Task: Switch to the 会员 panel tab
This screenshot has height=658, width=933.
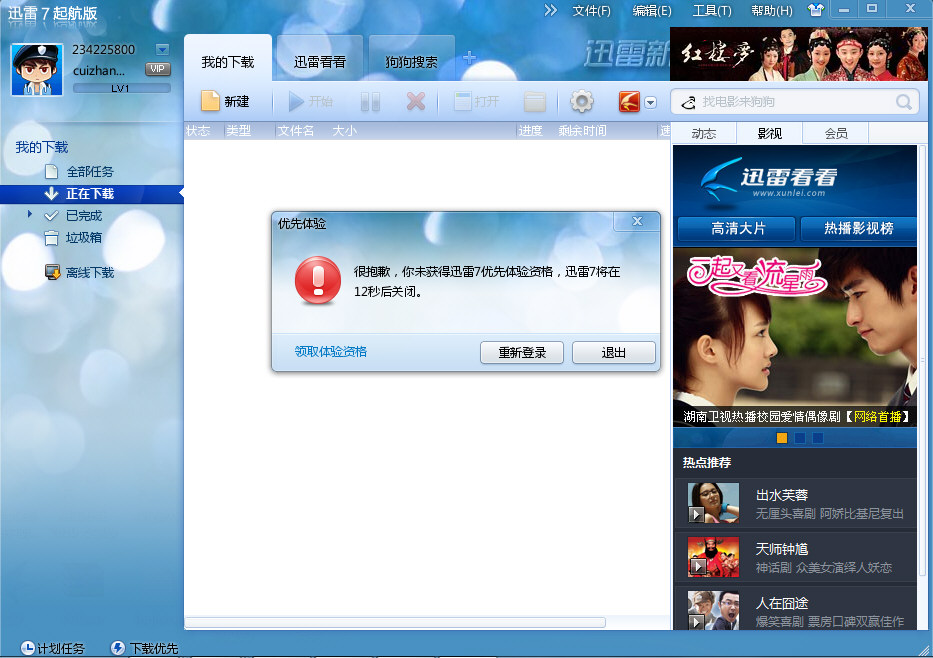Action: click(836, 133)
